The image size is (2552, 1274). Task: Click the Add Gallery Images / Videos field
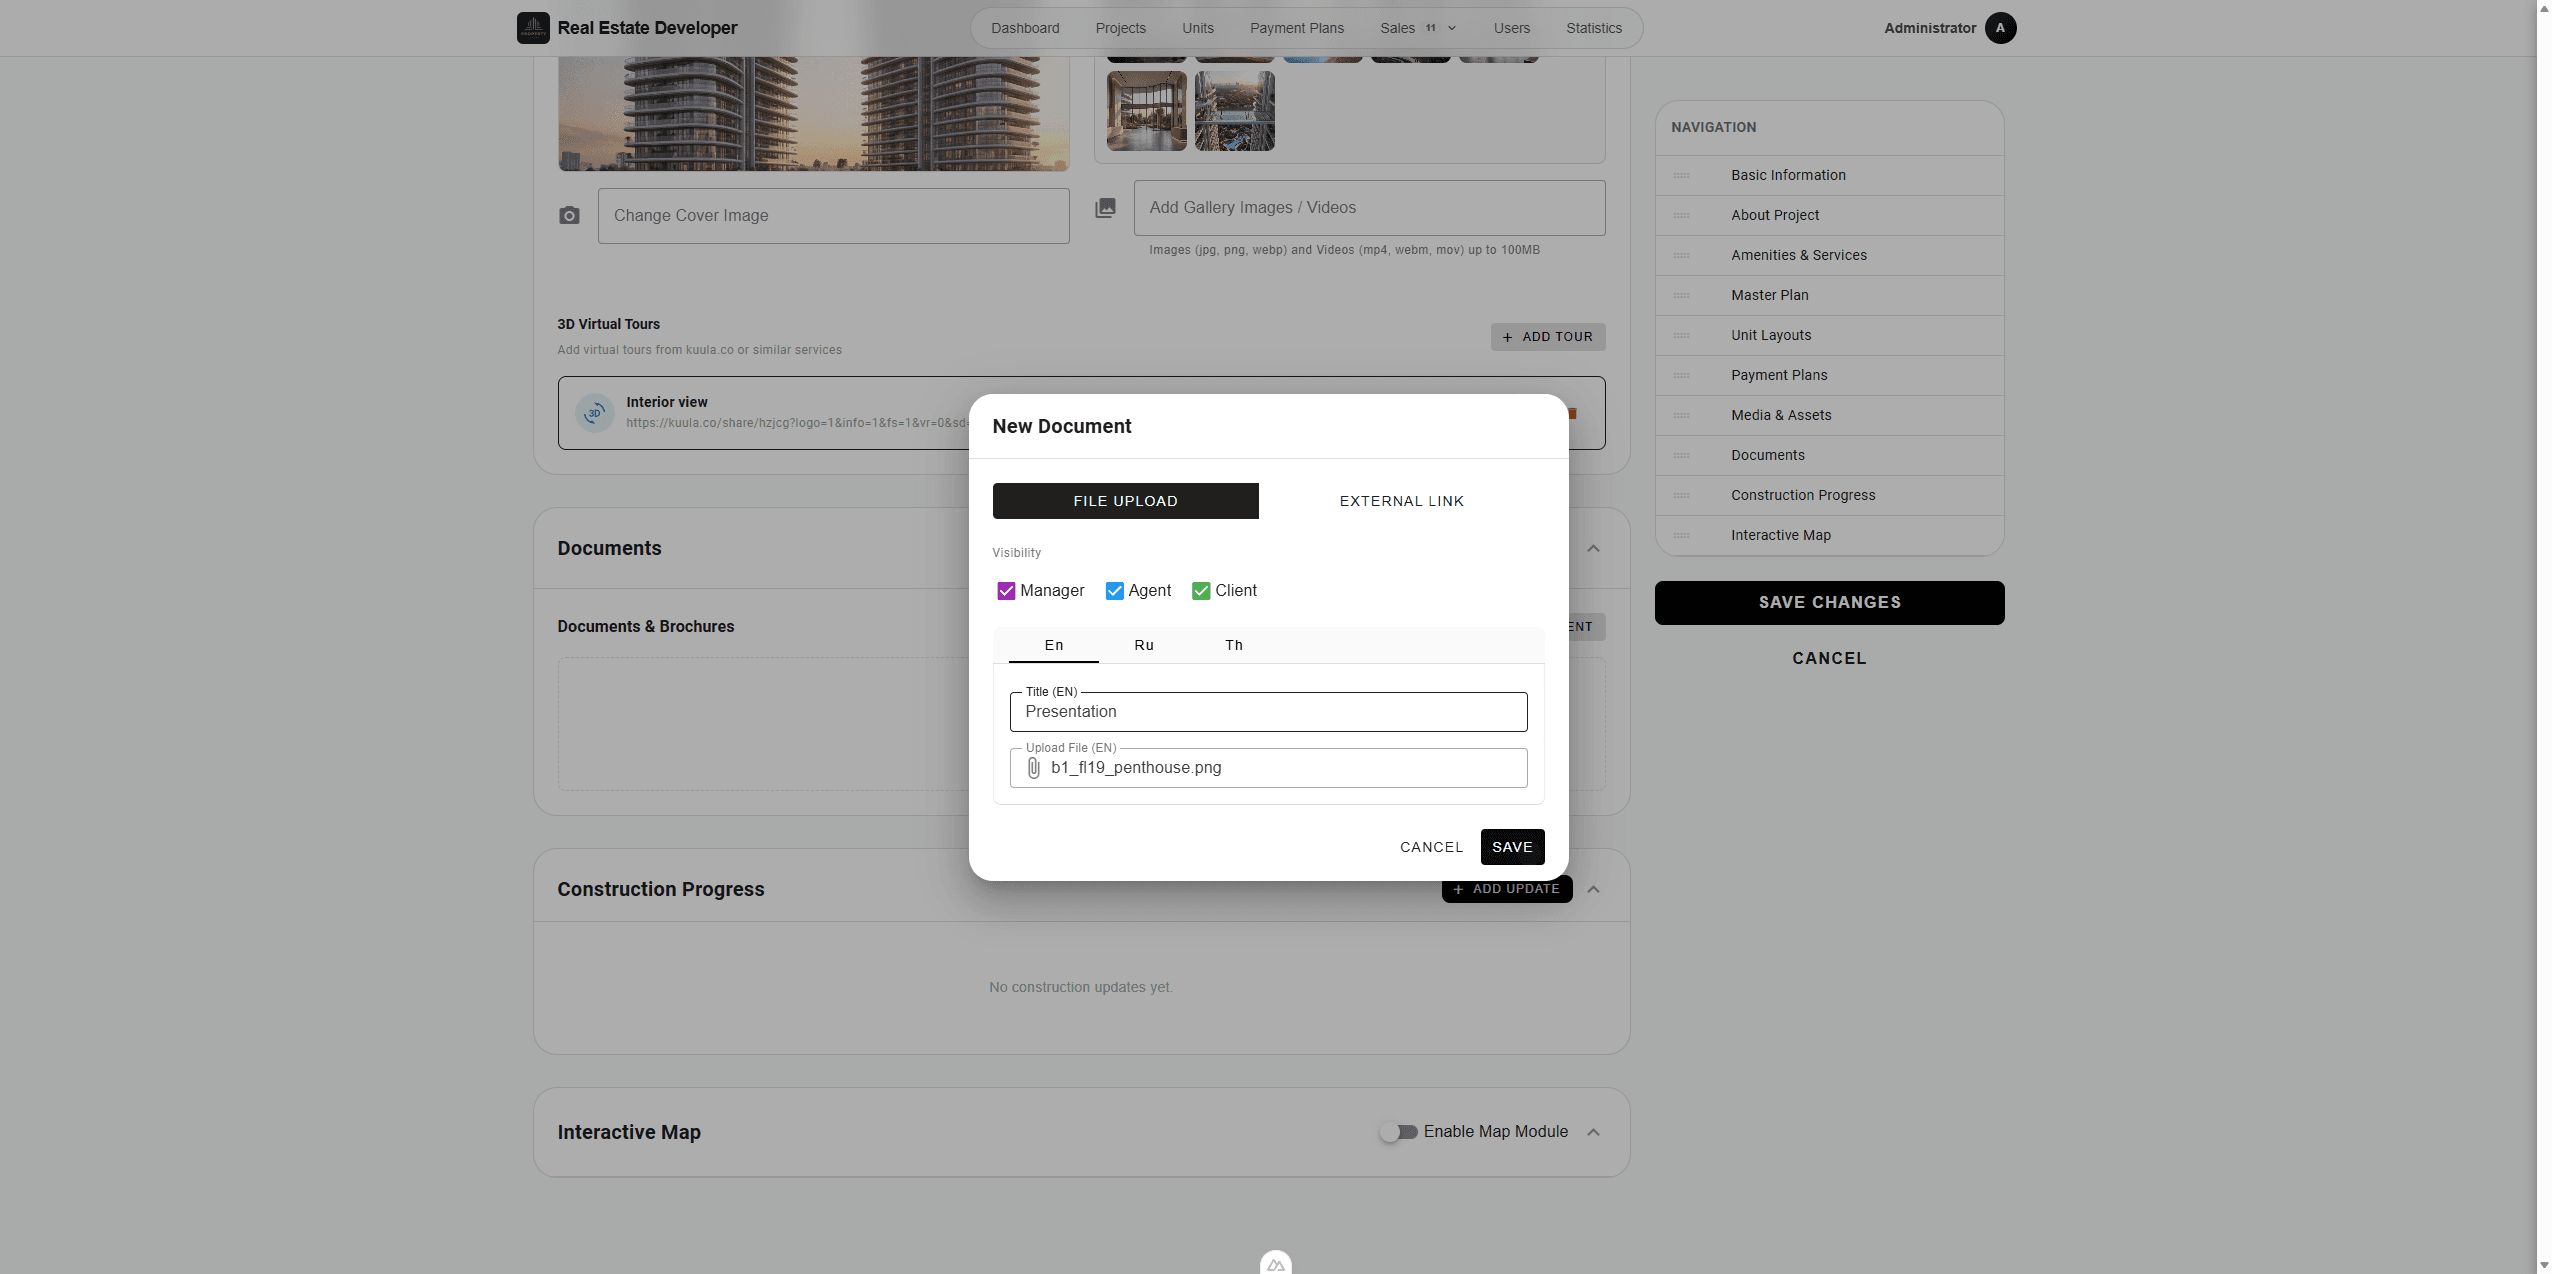point(1369,208)
